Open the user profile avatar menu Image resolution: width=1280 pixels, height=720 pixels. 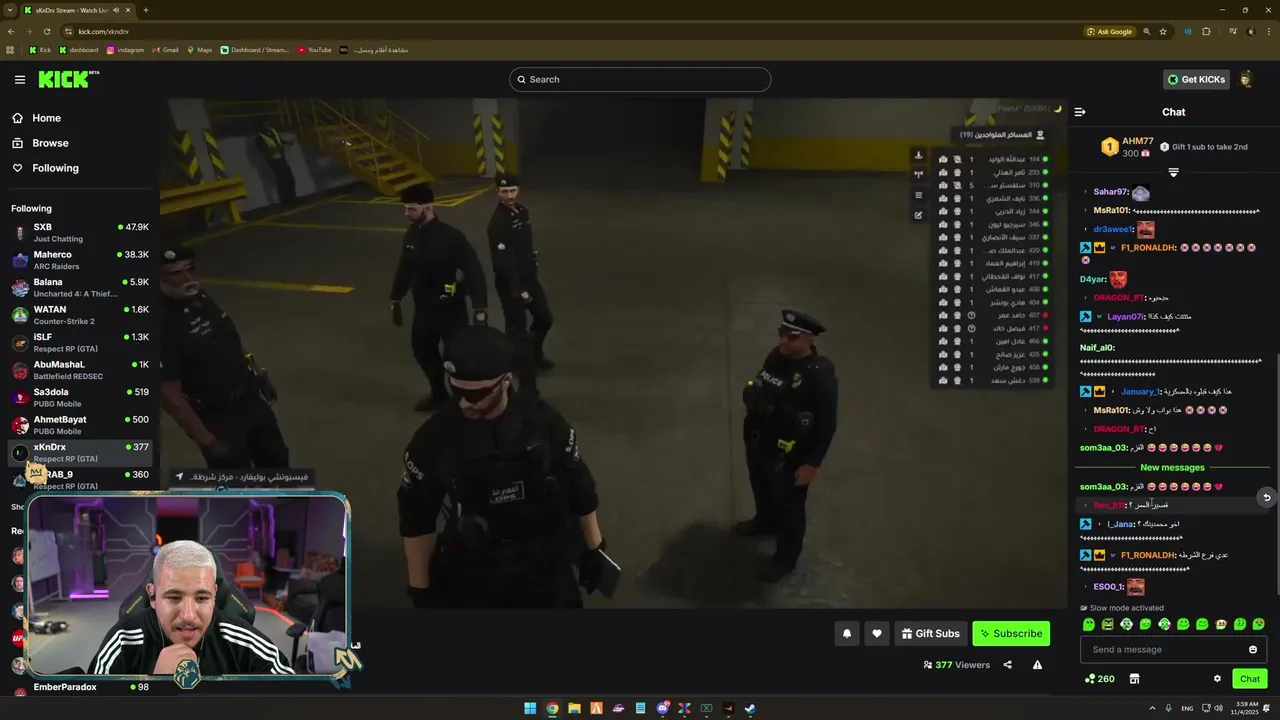click(x=1246, y=79)
